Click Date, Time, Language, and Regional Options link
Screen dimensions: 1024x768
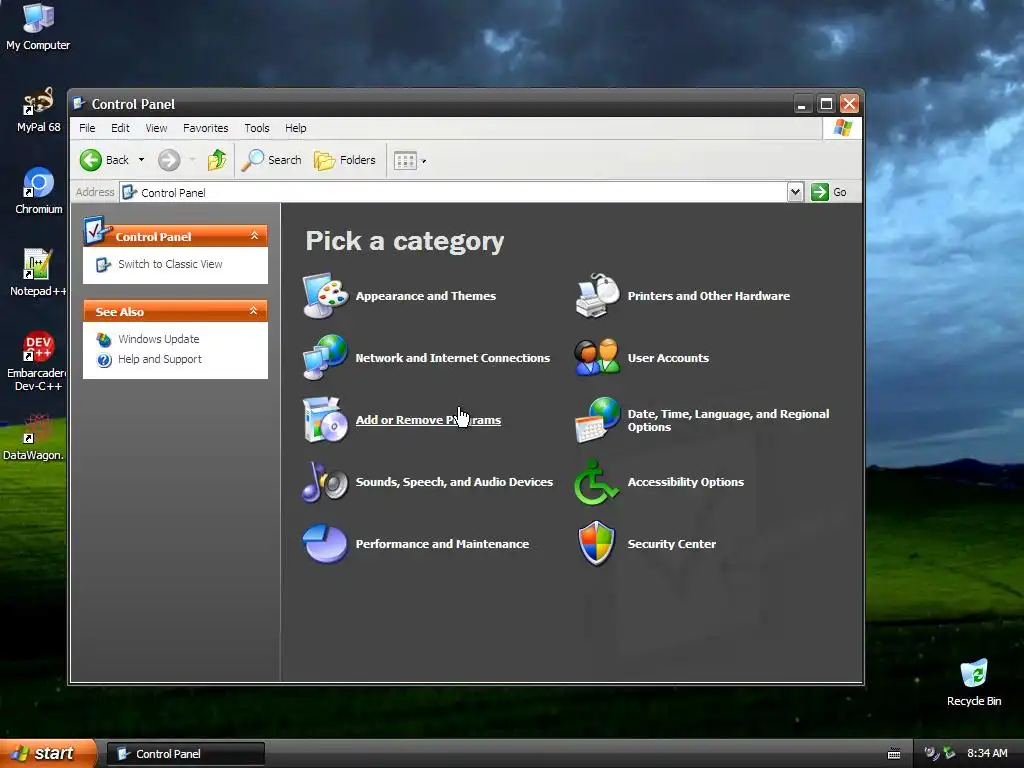coord(728,420)
